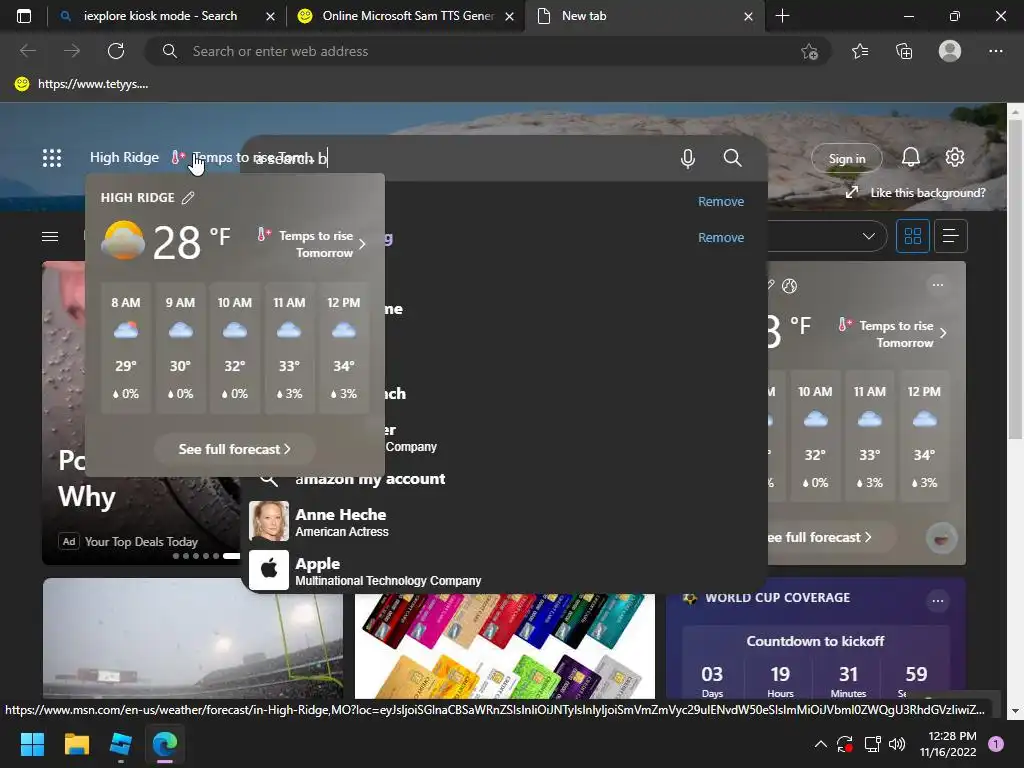Open the tetyys favorites bar bookmark
1024x768 pixels.
click(82, 84)
